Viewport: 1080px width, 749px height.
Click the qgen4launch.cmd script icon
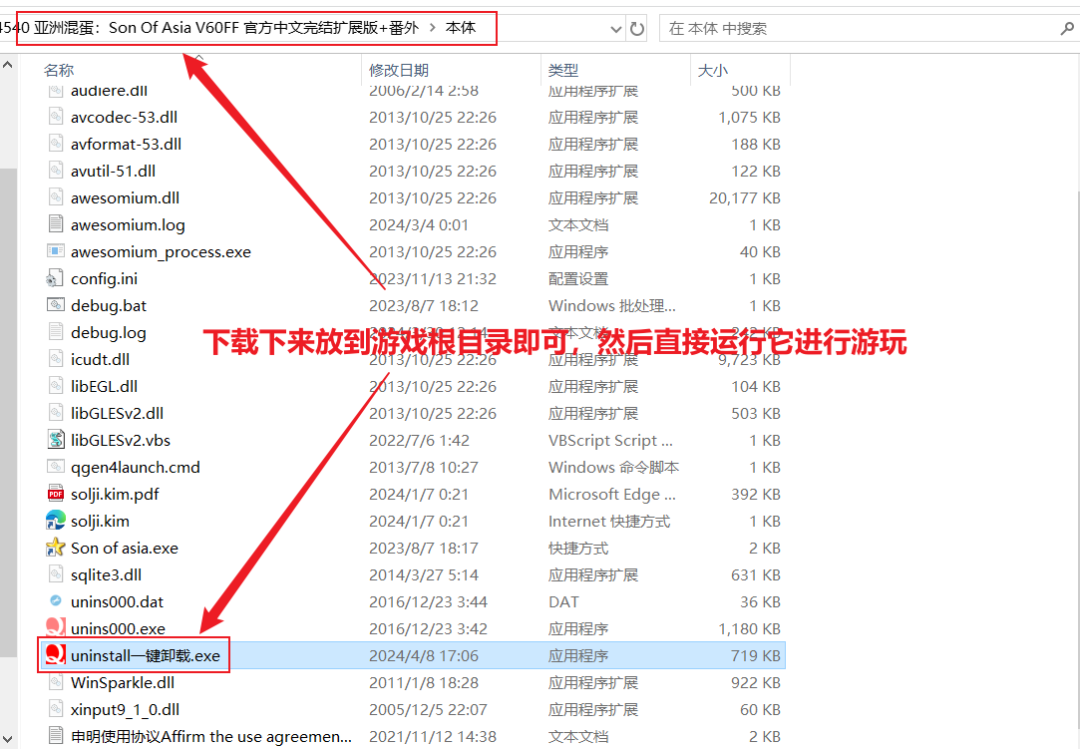(56, 466)
